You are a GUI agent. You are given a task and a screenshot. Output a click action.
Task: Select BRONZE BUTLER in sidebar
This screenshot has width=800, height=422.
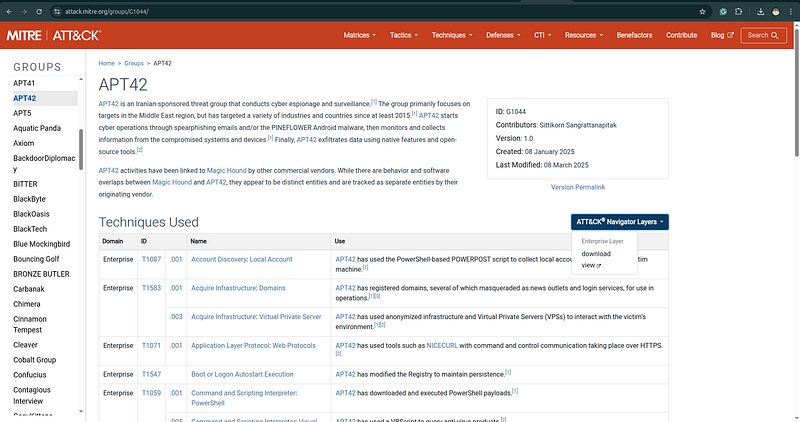(x=41, y=274)
